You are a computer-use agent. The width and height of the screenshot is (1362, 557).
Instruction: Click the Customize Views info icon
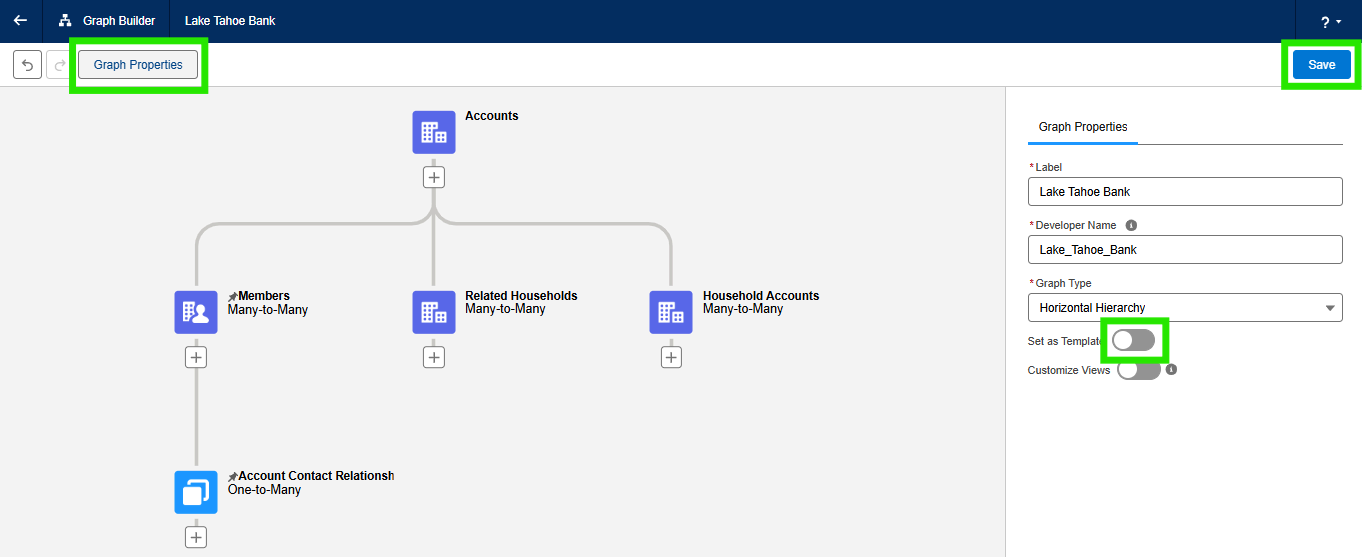(x=1171, y=369)
